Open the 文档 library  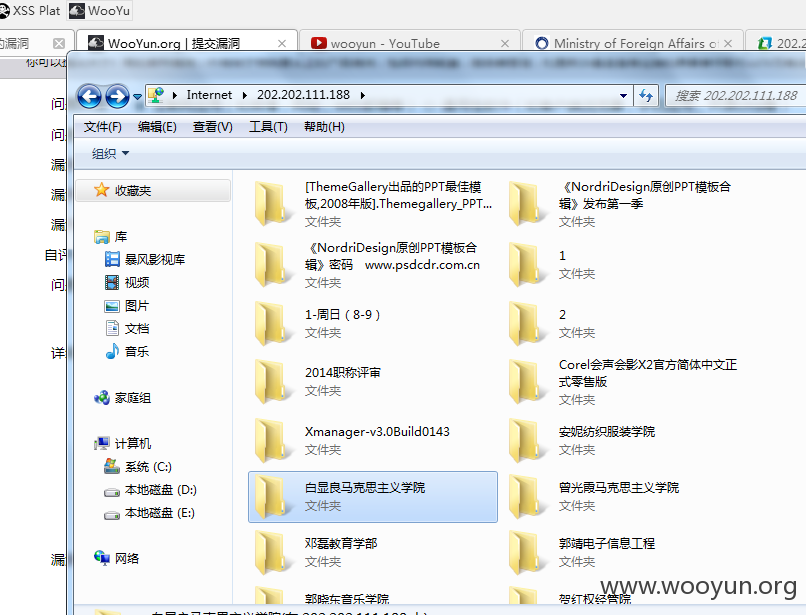137,329
